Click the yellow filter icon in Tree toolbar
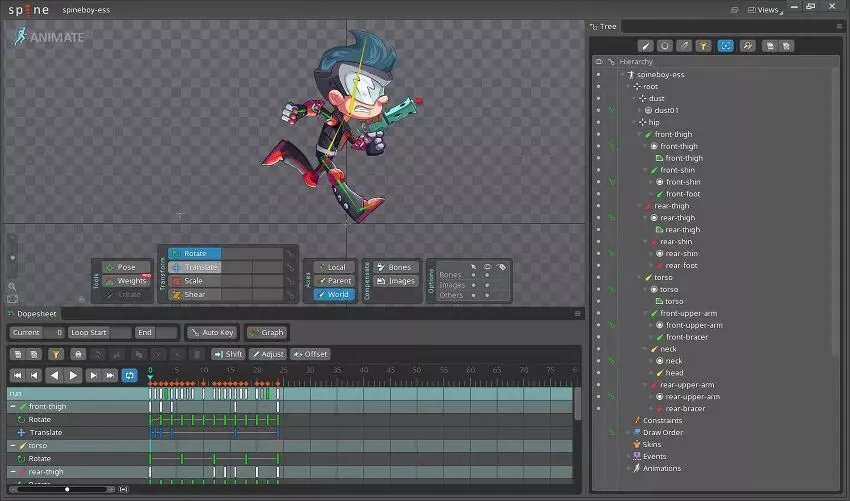 [x=703, y=46]
